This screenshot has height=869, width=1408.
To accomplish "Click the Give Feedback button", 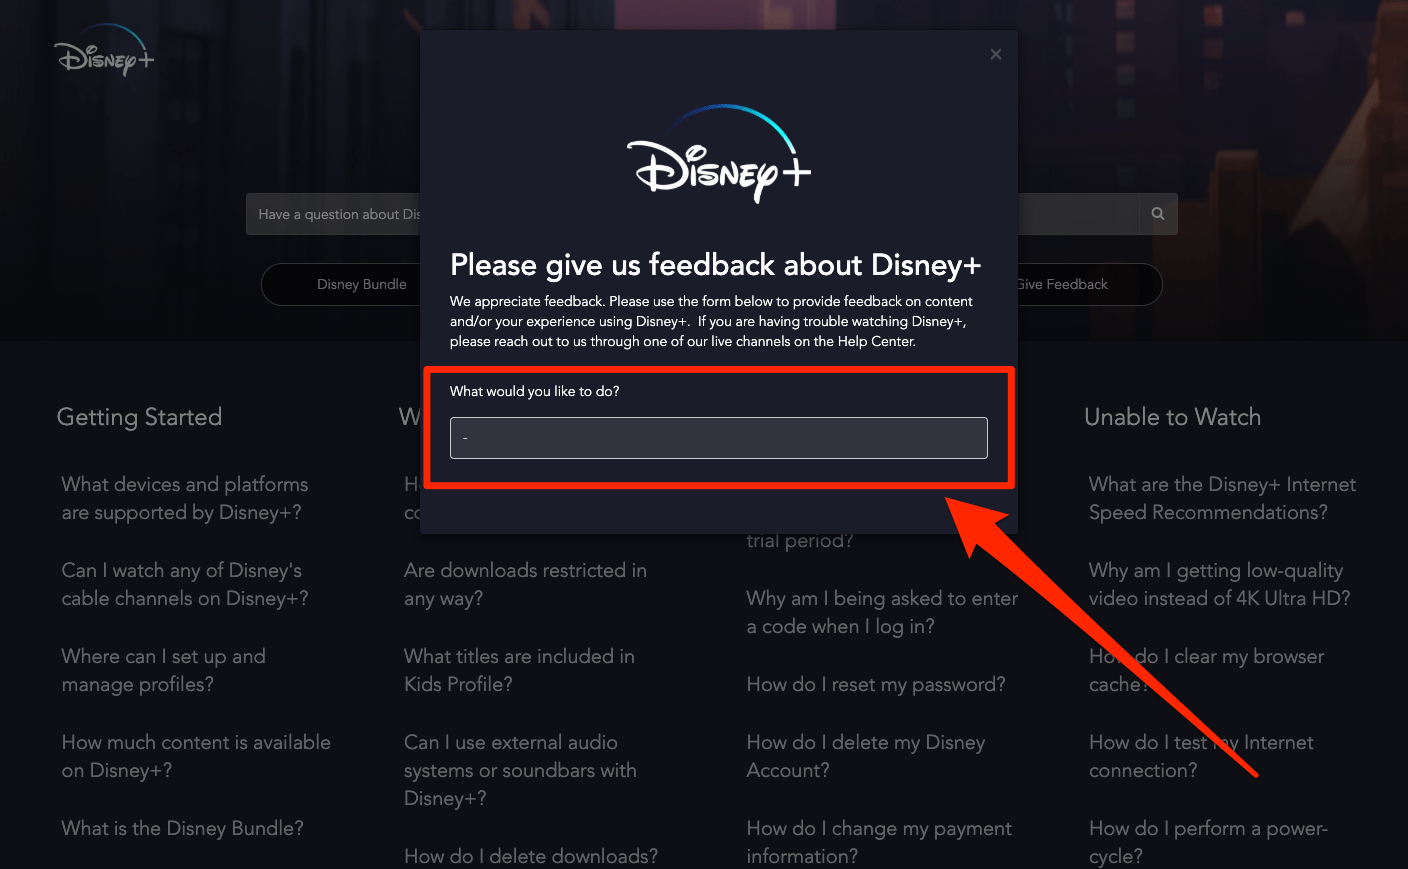I will tap(1062, 284).
